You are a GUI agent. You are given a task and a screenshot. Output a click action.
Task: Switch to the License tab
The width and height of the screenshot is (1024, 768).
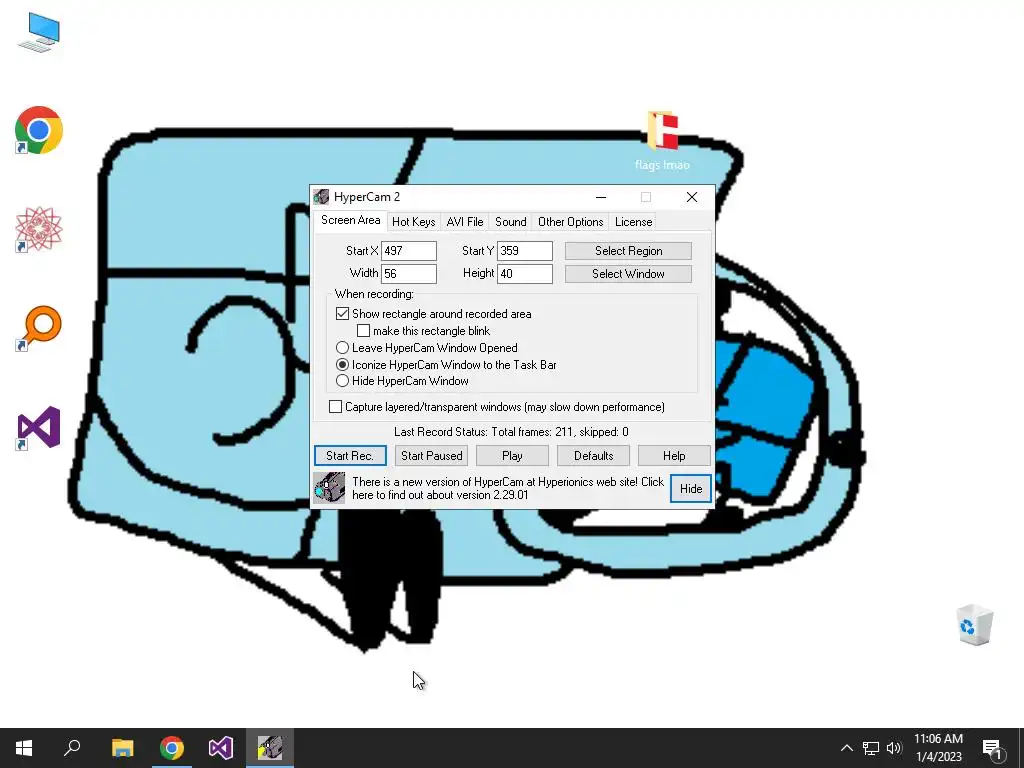click(x=633, y=221)
